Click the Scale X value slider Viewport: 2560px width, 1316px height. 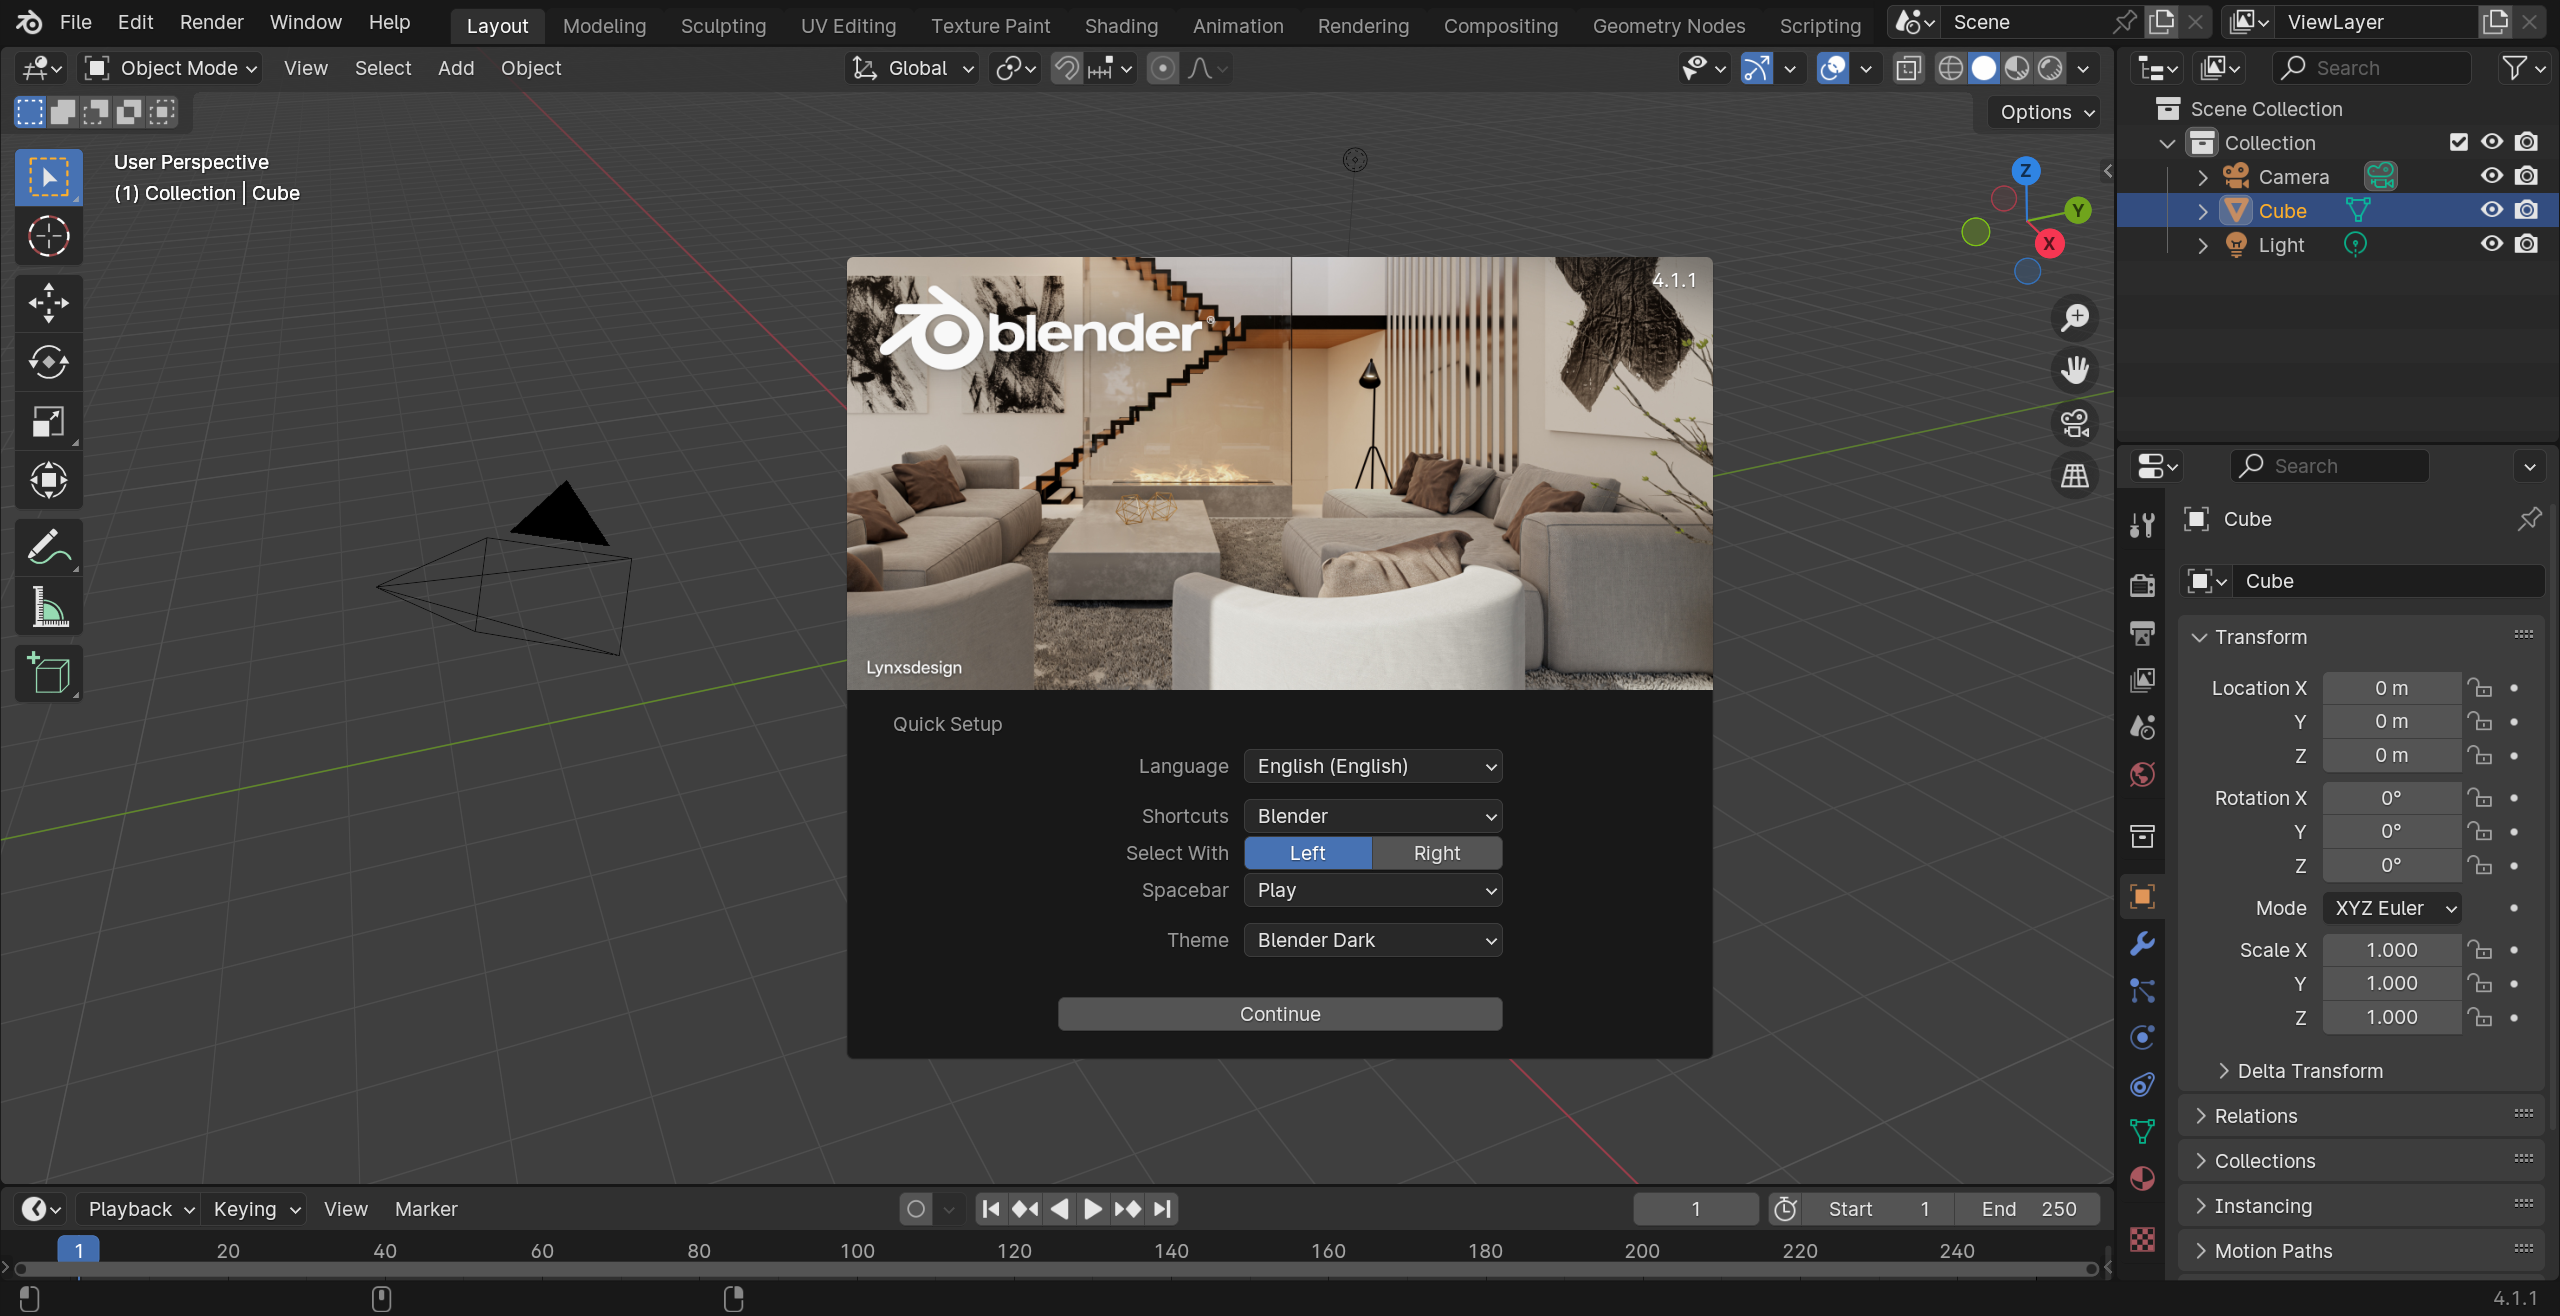pyautogui.click(x=2391, y=950)
